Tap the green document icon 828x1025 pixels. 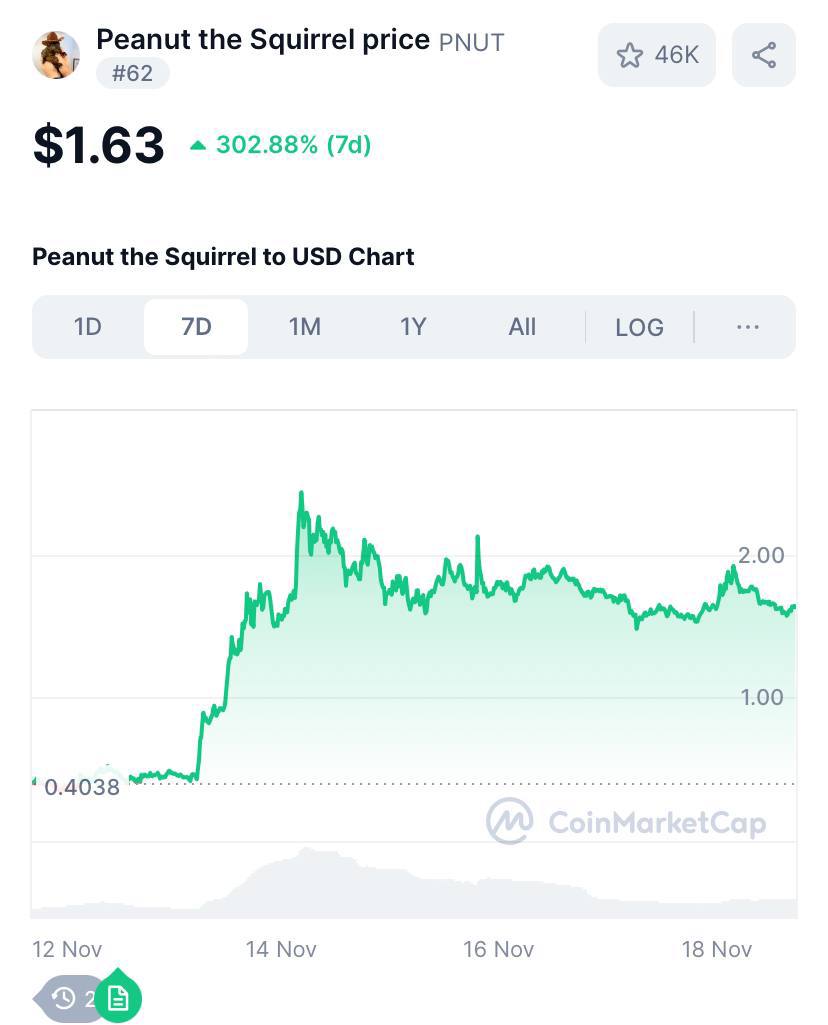point(118,998)
